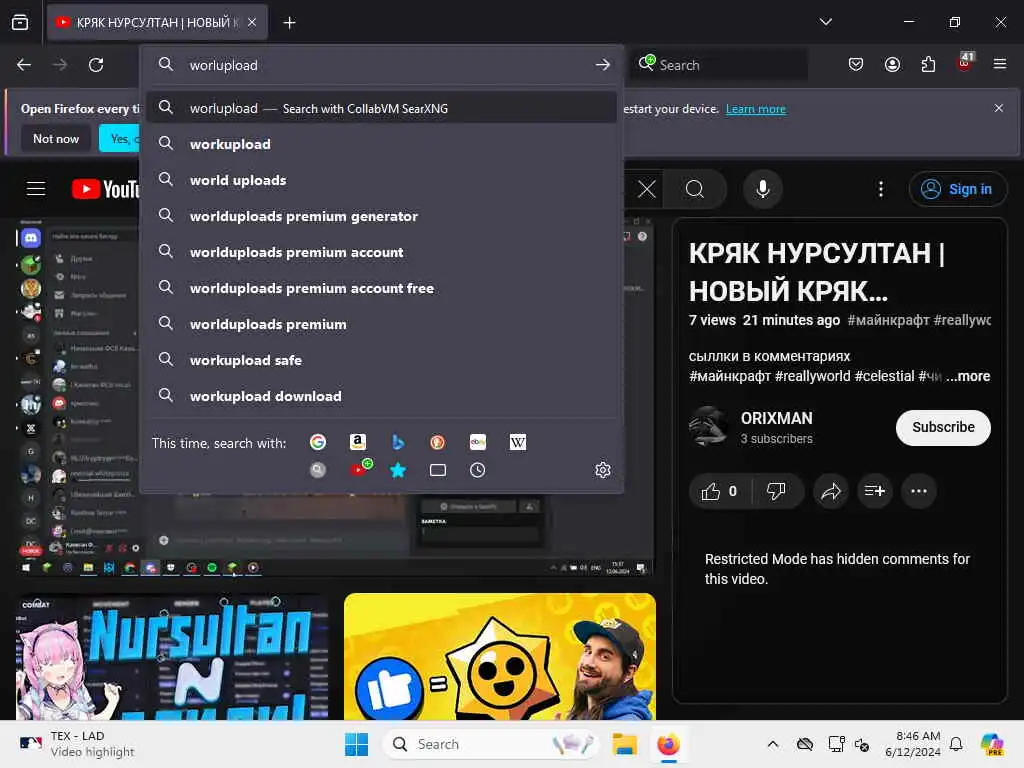Open more actions under the video

coord(919,491)
